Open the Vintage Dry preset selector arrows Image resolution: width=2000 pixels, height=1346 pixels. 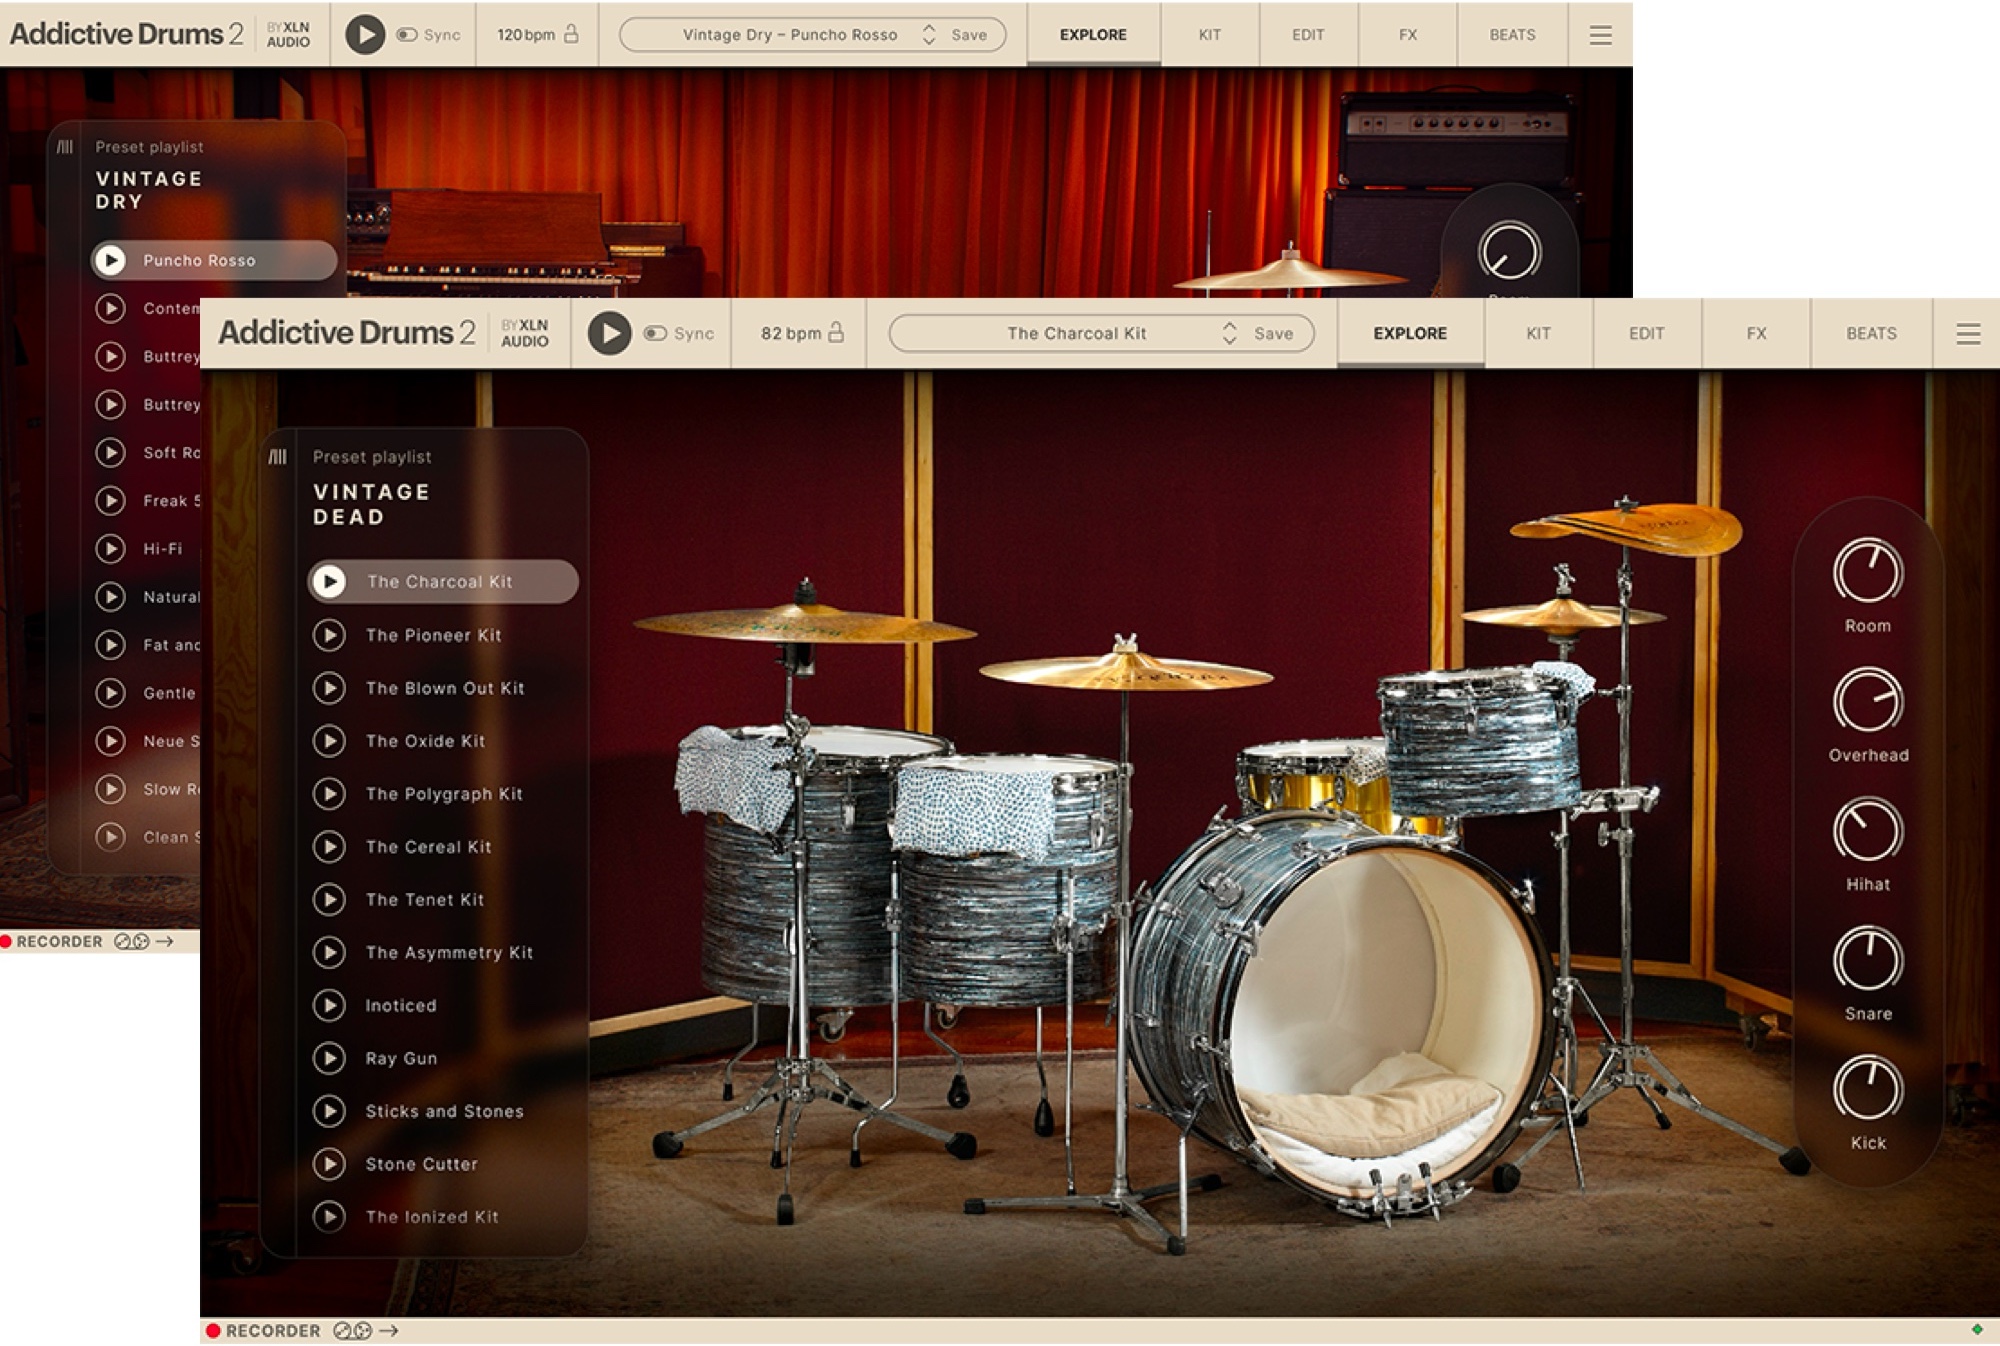pyautogui.click(x=928, y=35)
